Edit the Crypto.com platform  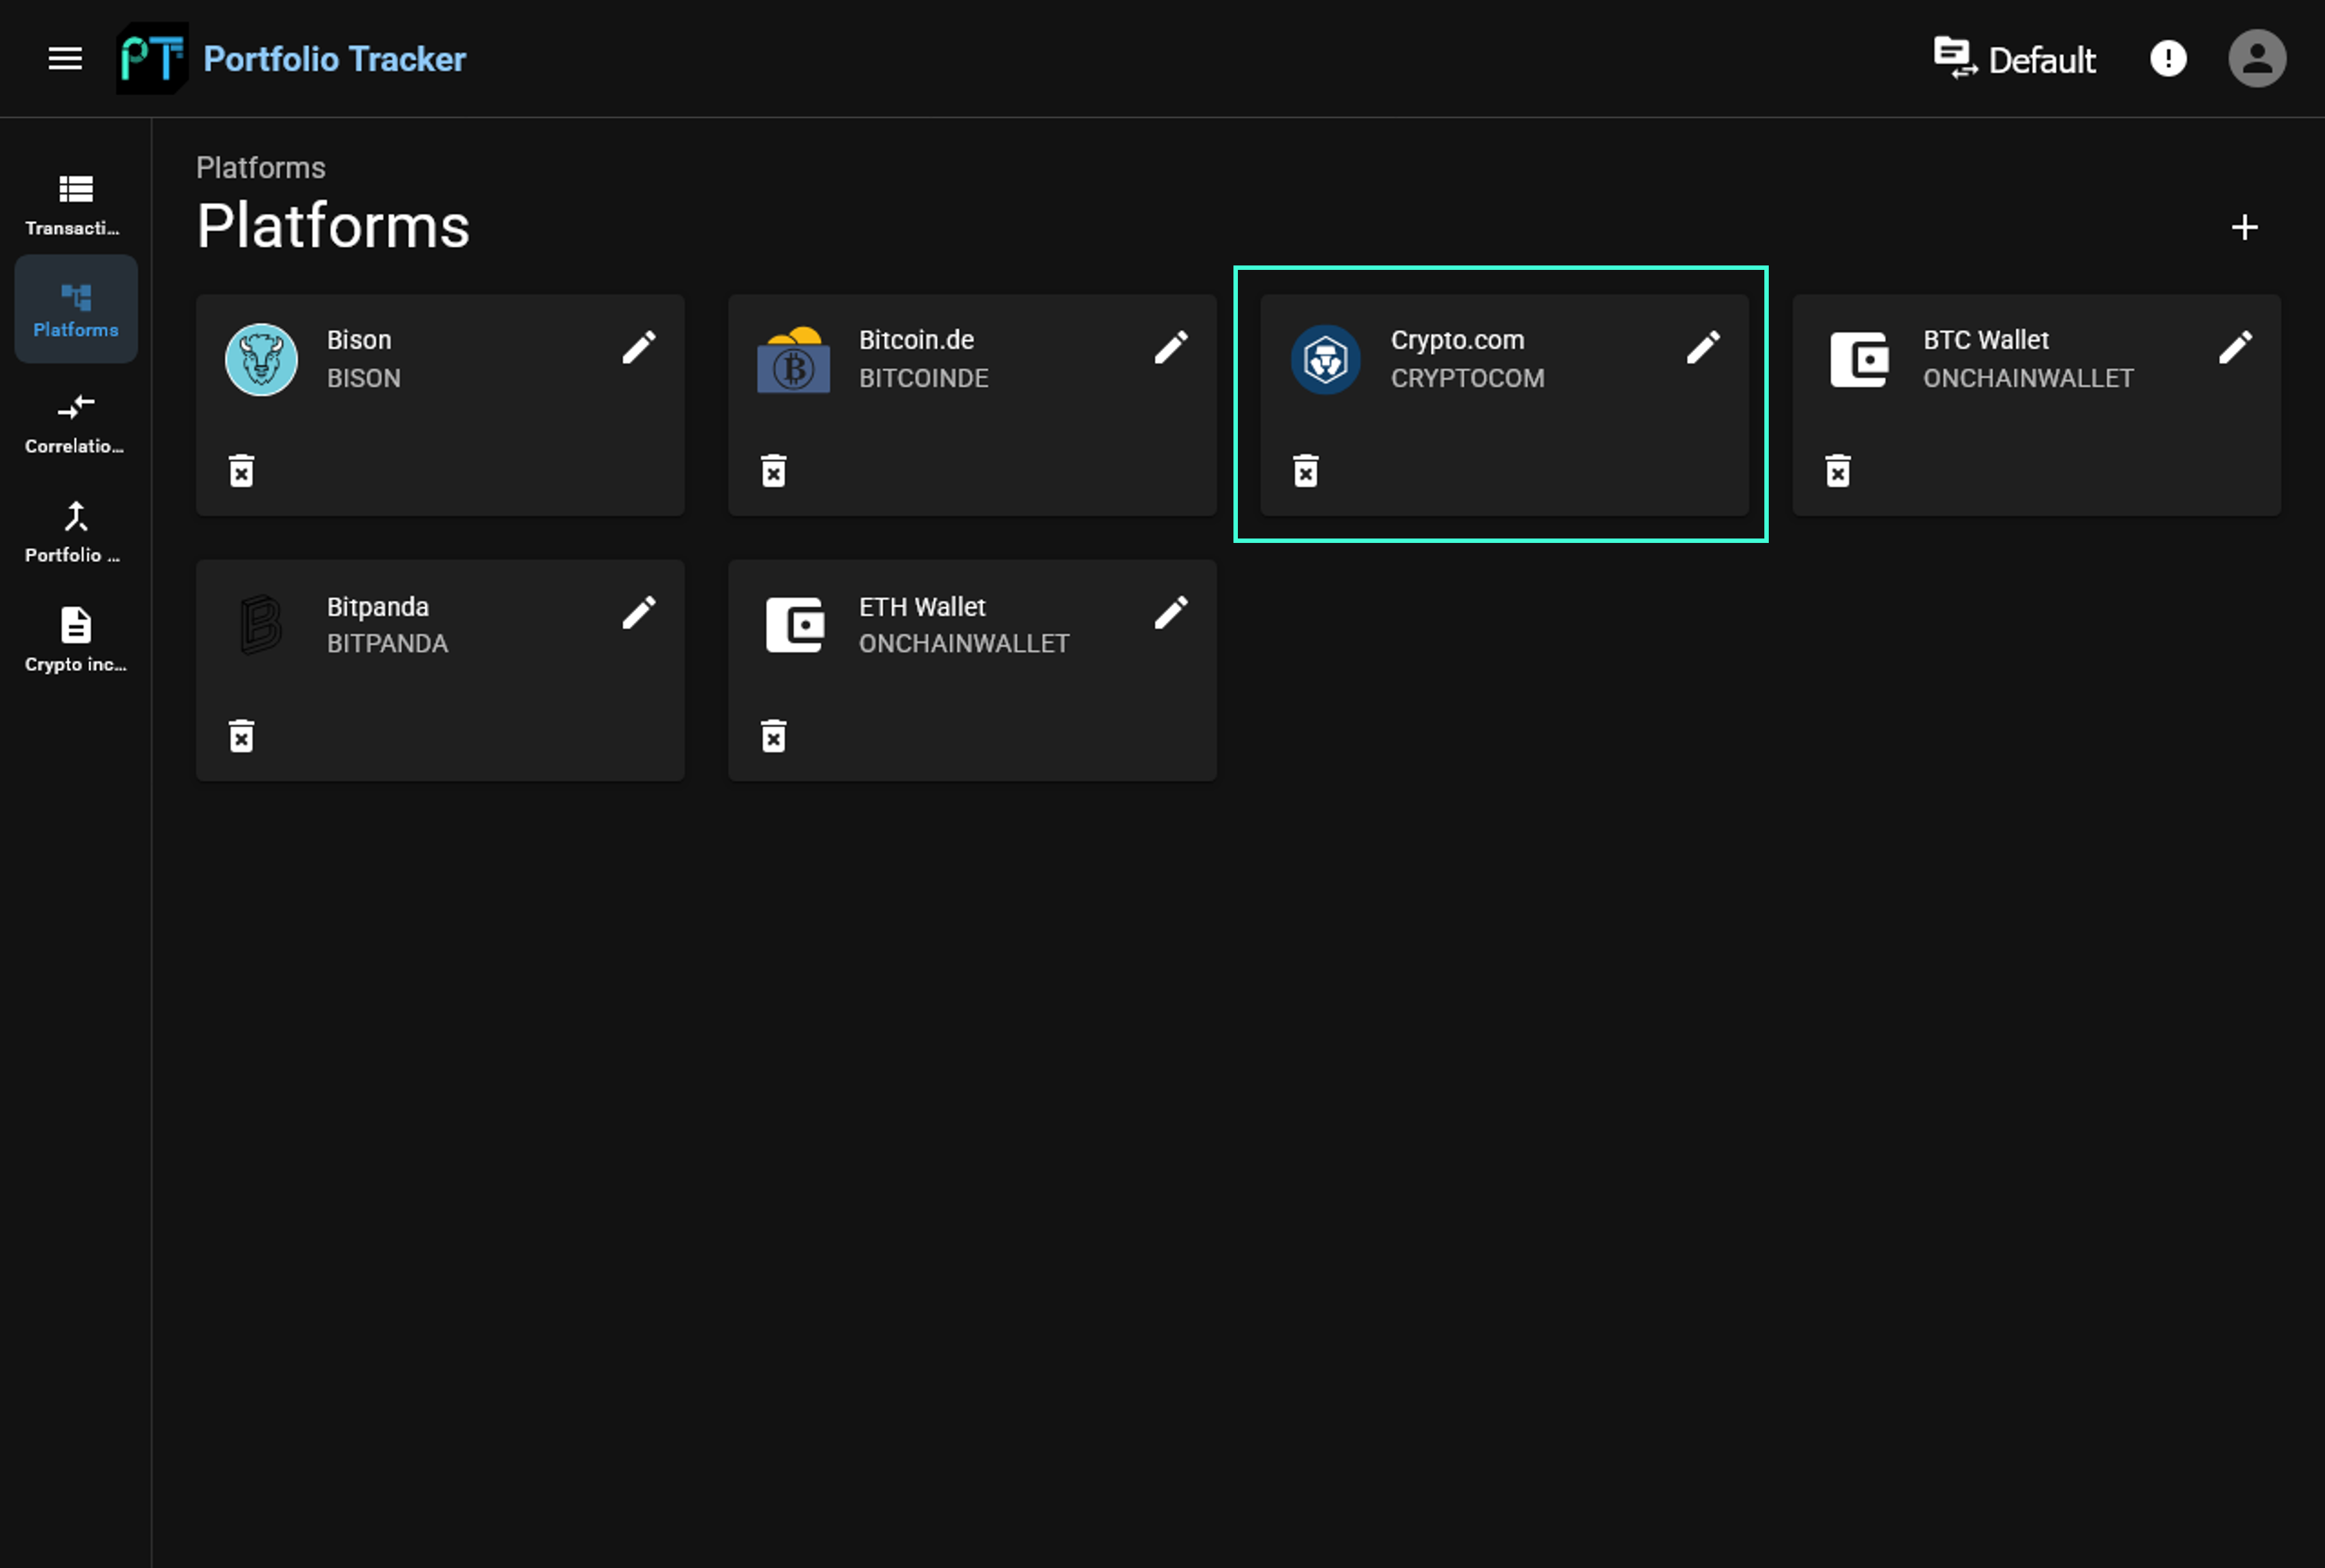(1703, 348)
